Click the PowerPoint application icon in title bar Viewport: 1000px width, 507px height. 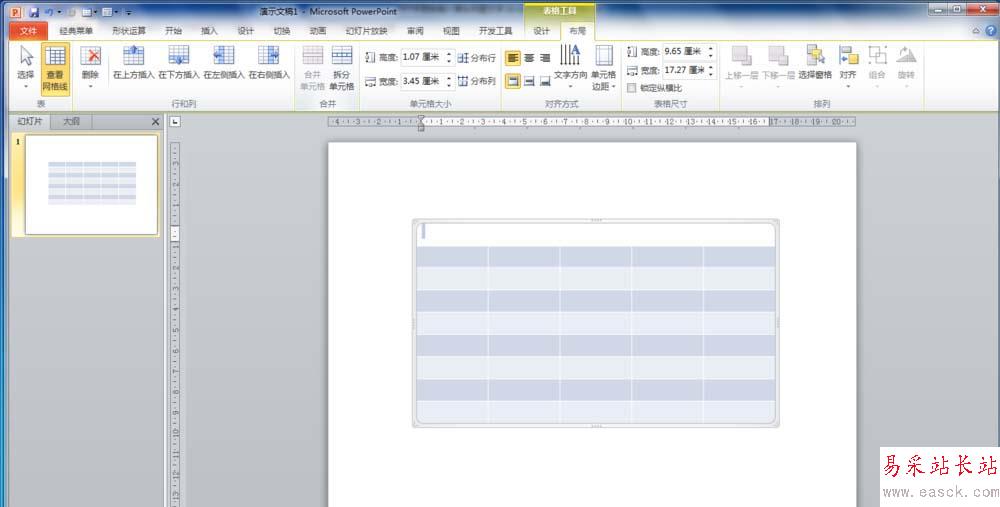(x=15, y=12)
